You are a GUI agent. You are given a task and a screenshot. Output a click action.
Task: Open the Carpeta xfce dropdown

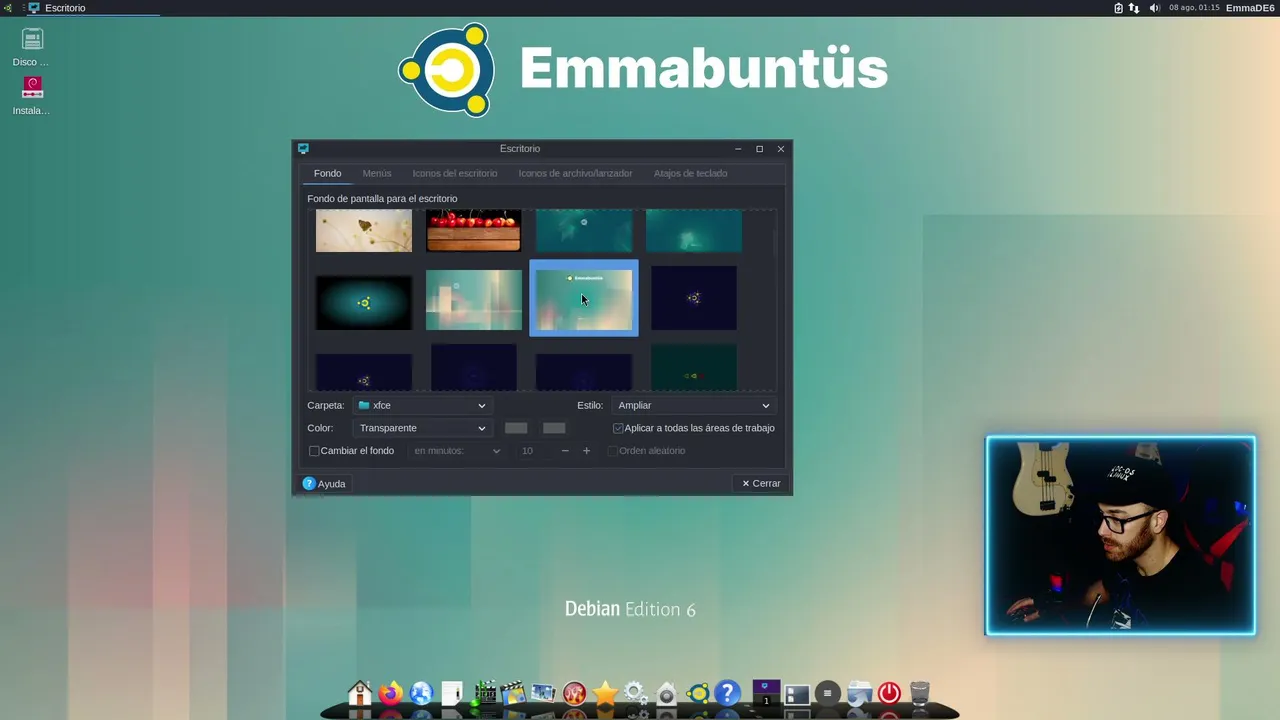(421, 405)
